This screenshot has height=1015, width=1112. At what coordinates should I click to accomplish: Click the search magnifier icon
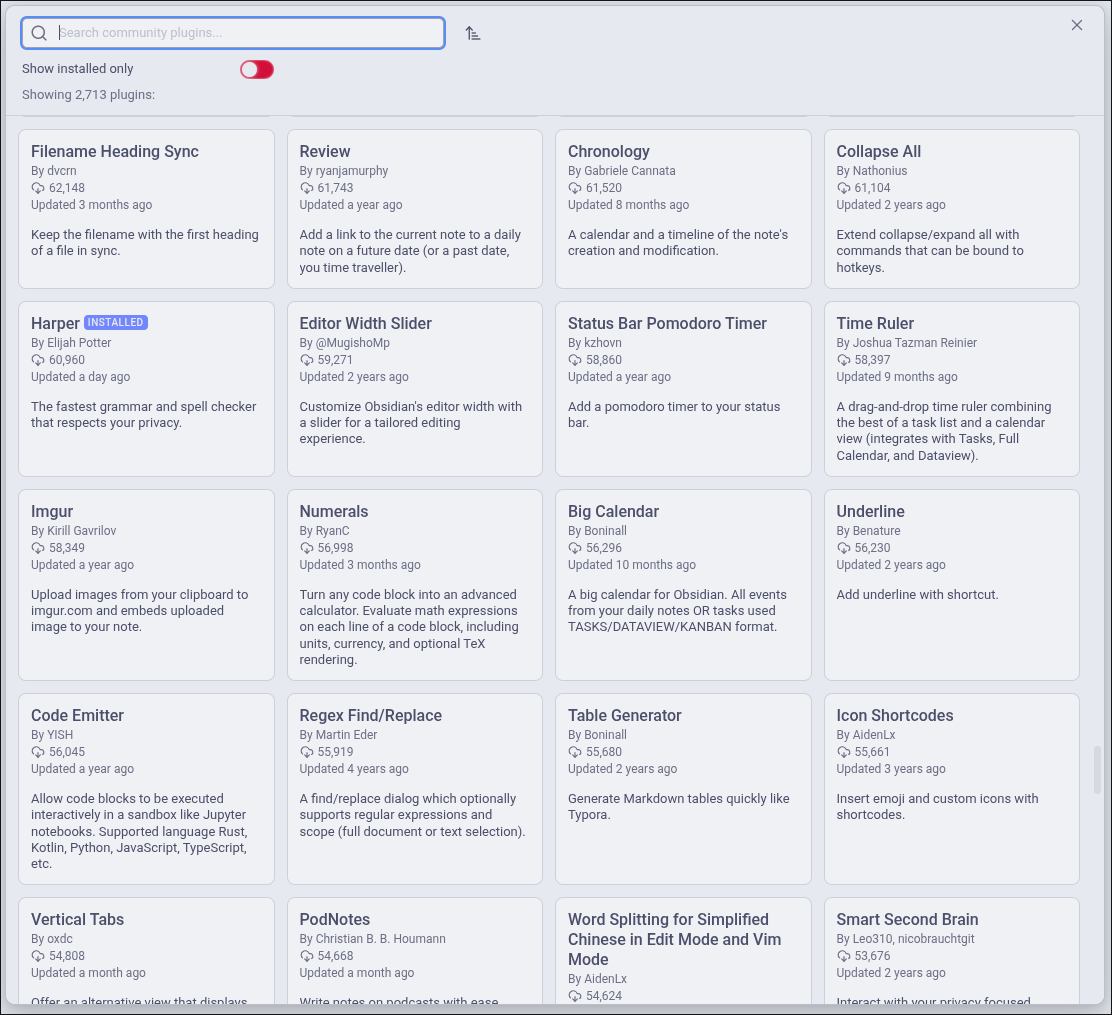click(39, 33)
